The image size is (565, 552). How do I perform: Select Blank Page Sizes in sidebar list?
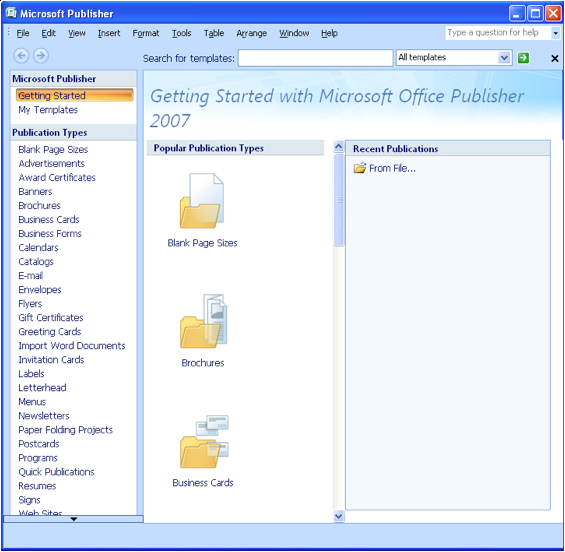coord(53,149)
